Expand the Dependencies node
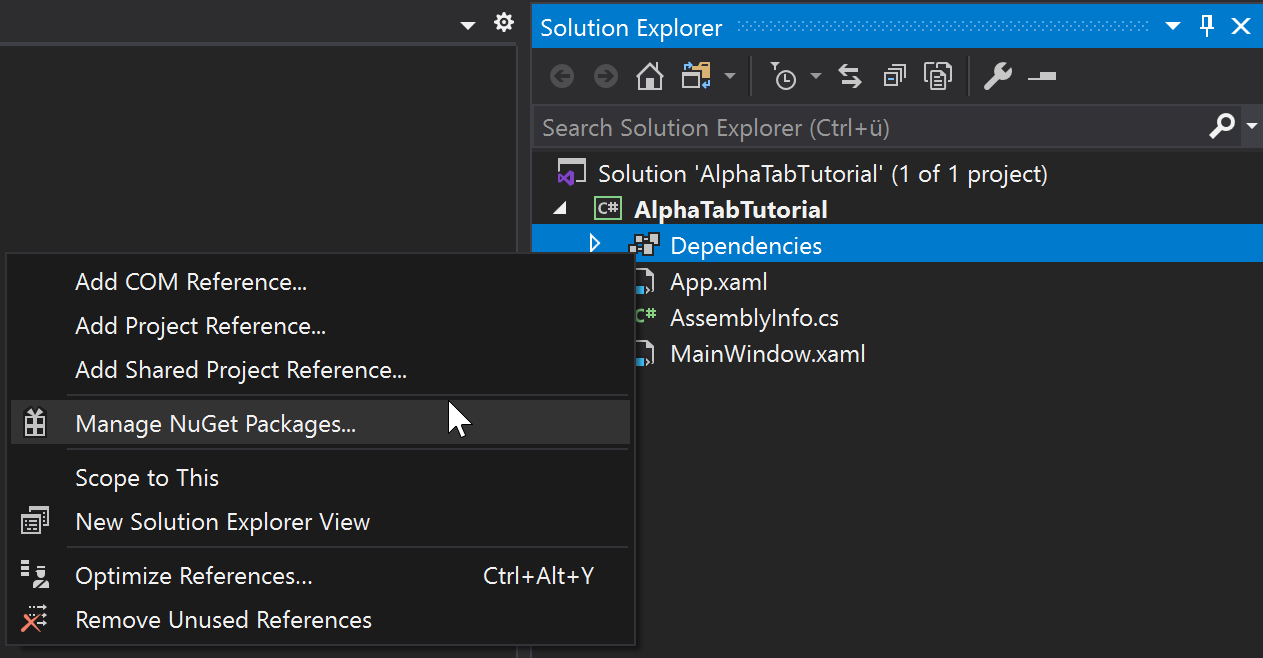This screenshot has width=1263, height=658. [596, 244]
